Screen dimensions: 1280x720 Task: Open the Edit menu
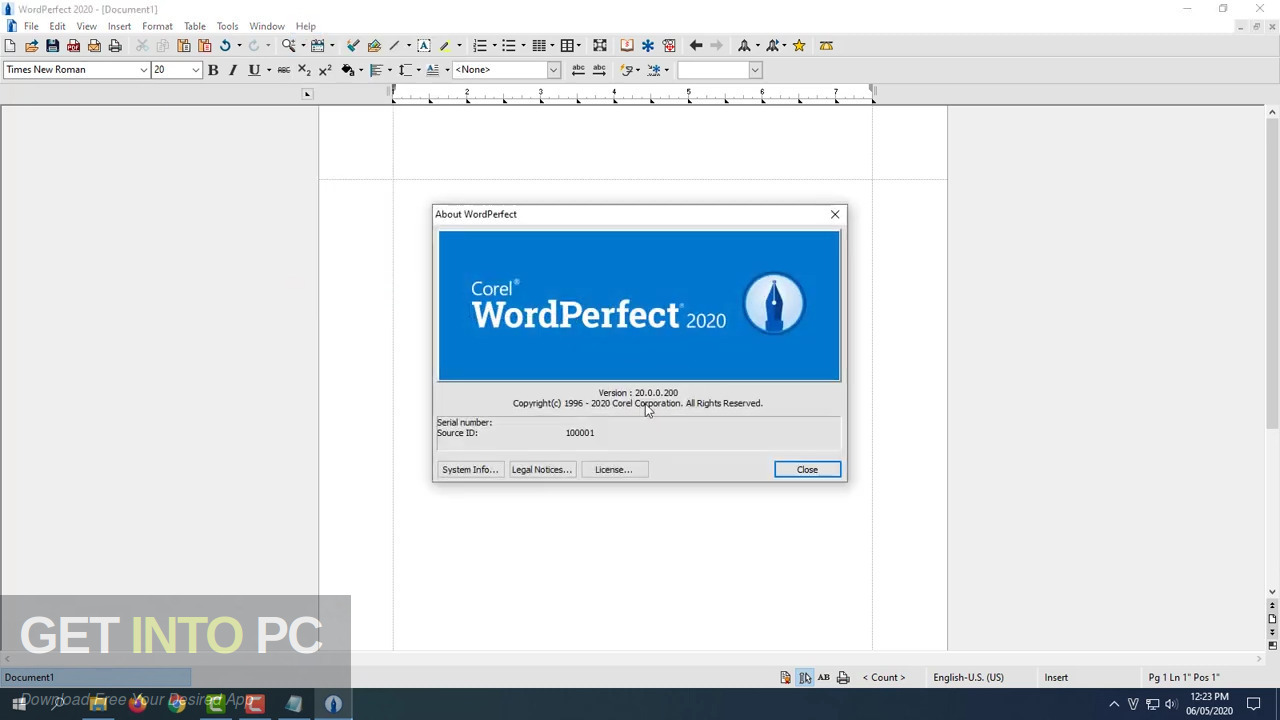point(57,26)
